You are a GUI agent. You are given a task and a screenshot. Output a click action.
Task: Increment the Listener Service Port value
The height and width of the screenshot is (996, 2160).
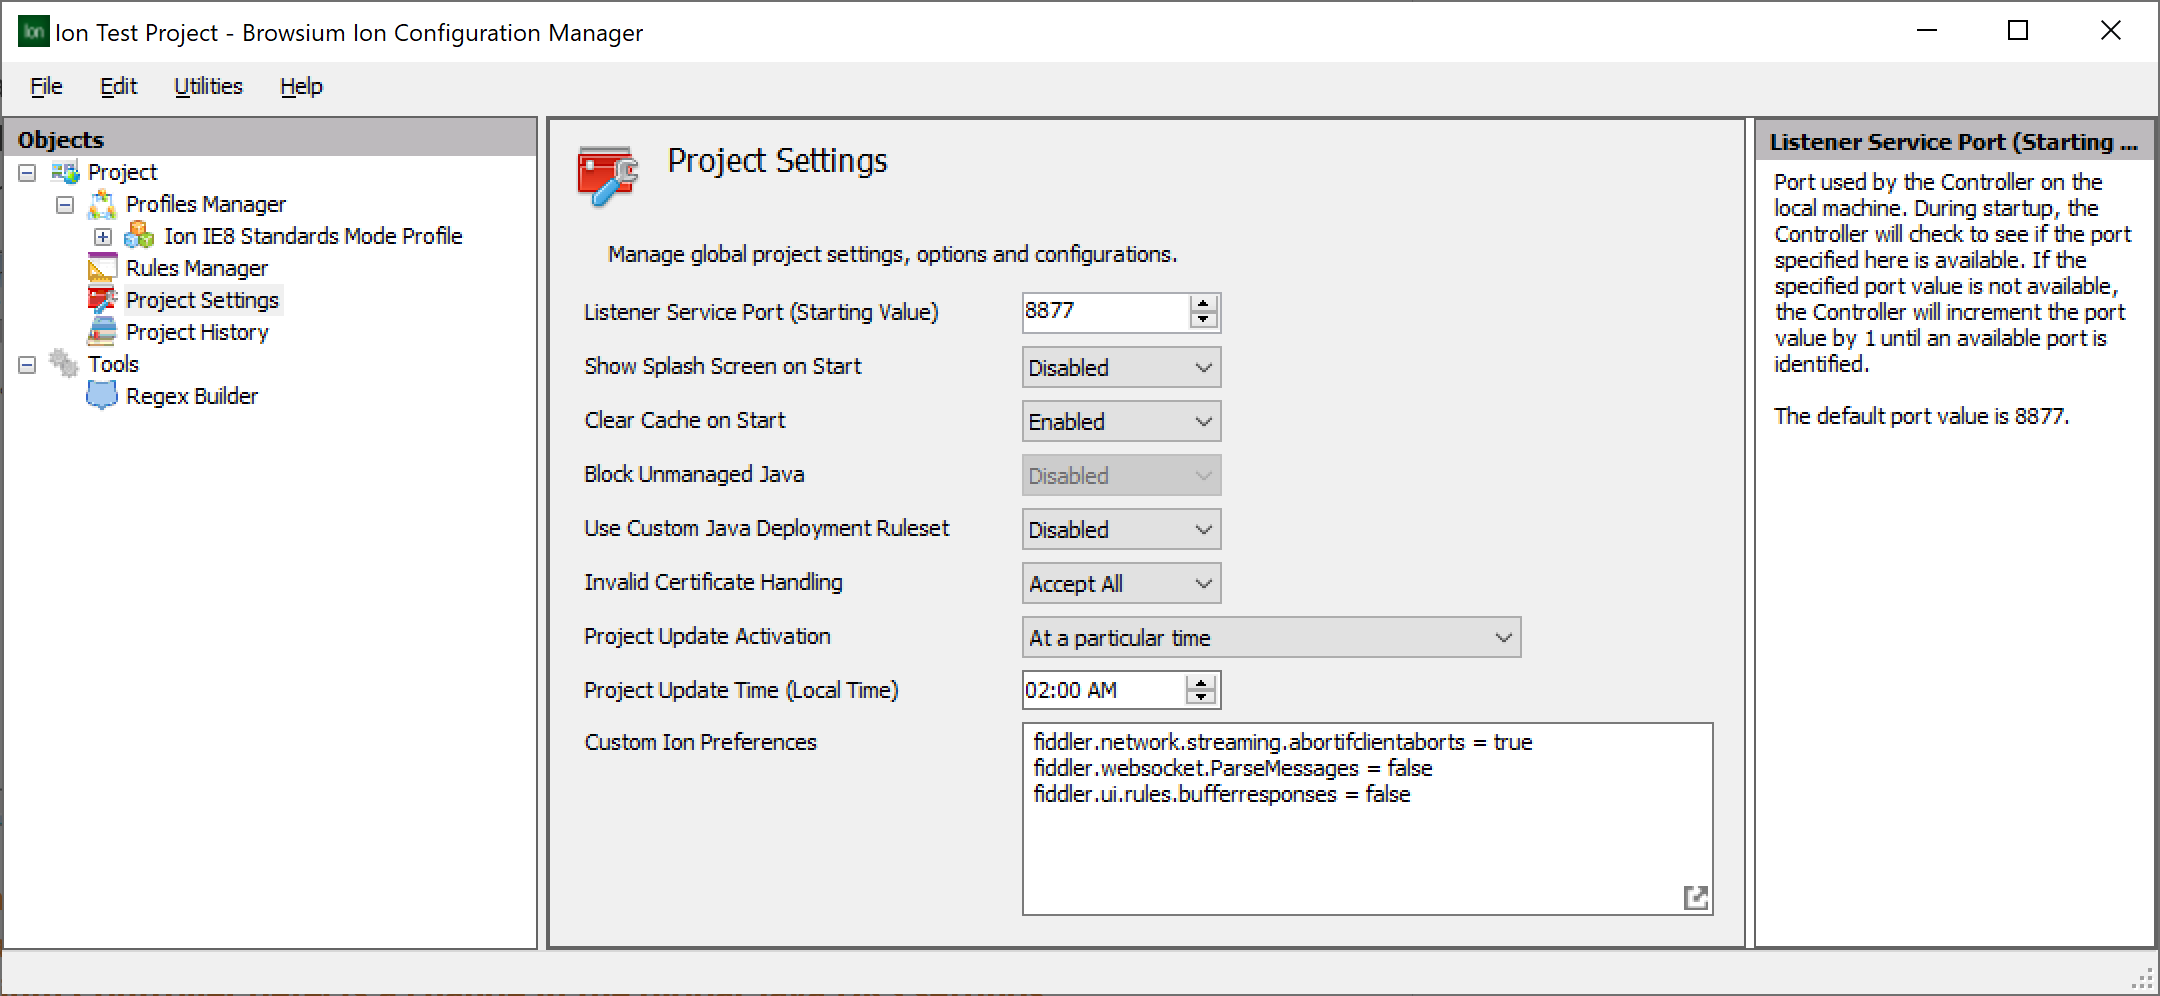coord(1202,305)
